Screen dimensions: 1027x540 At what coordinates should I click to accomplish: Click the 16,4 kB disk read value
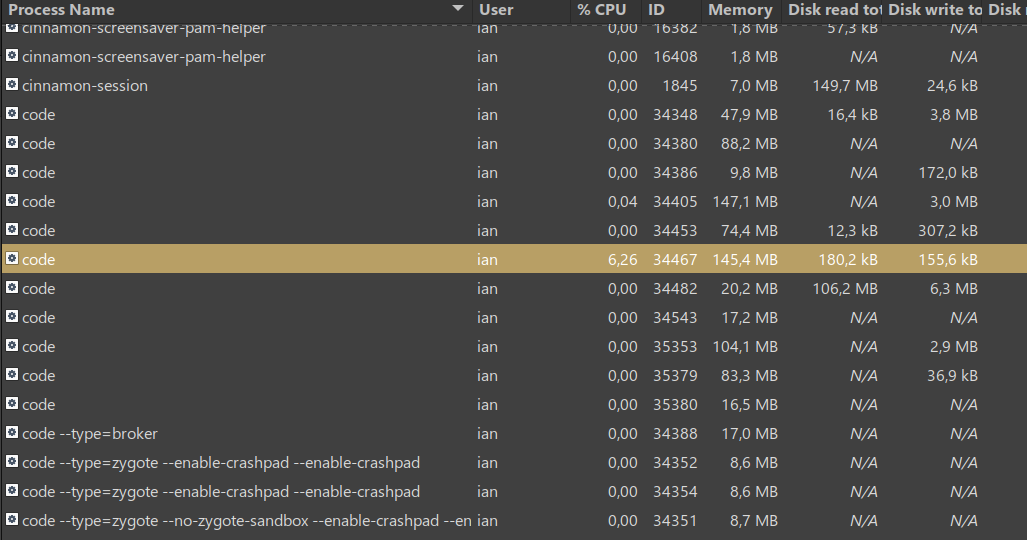(852, 115)
